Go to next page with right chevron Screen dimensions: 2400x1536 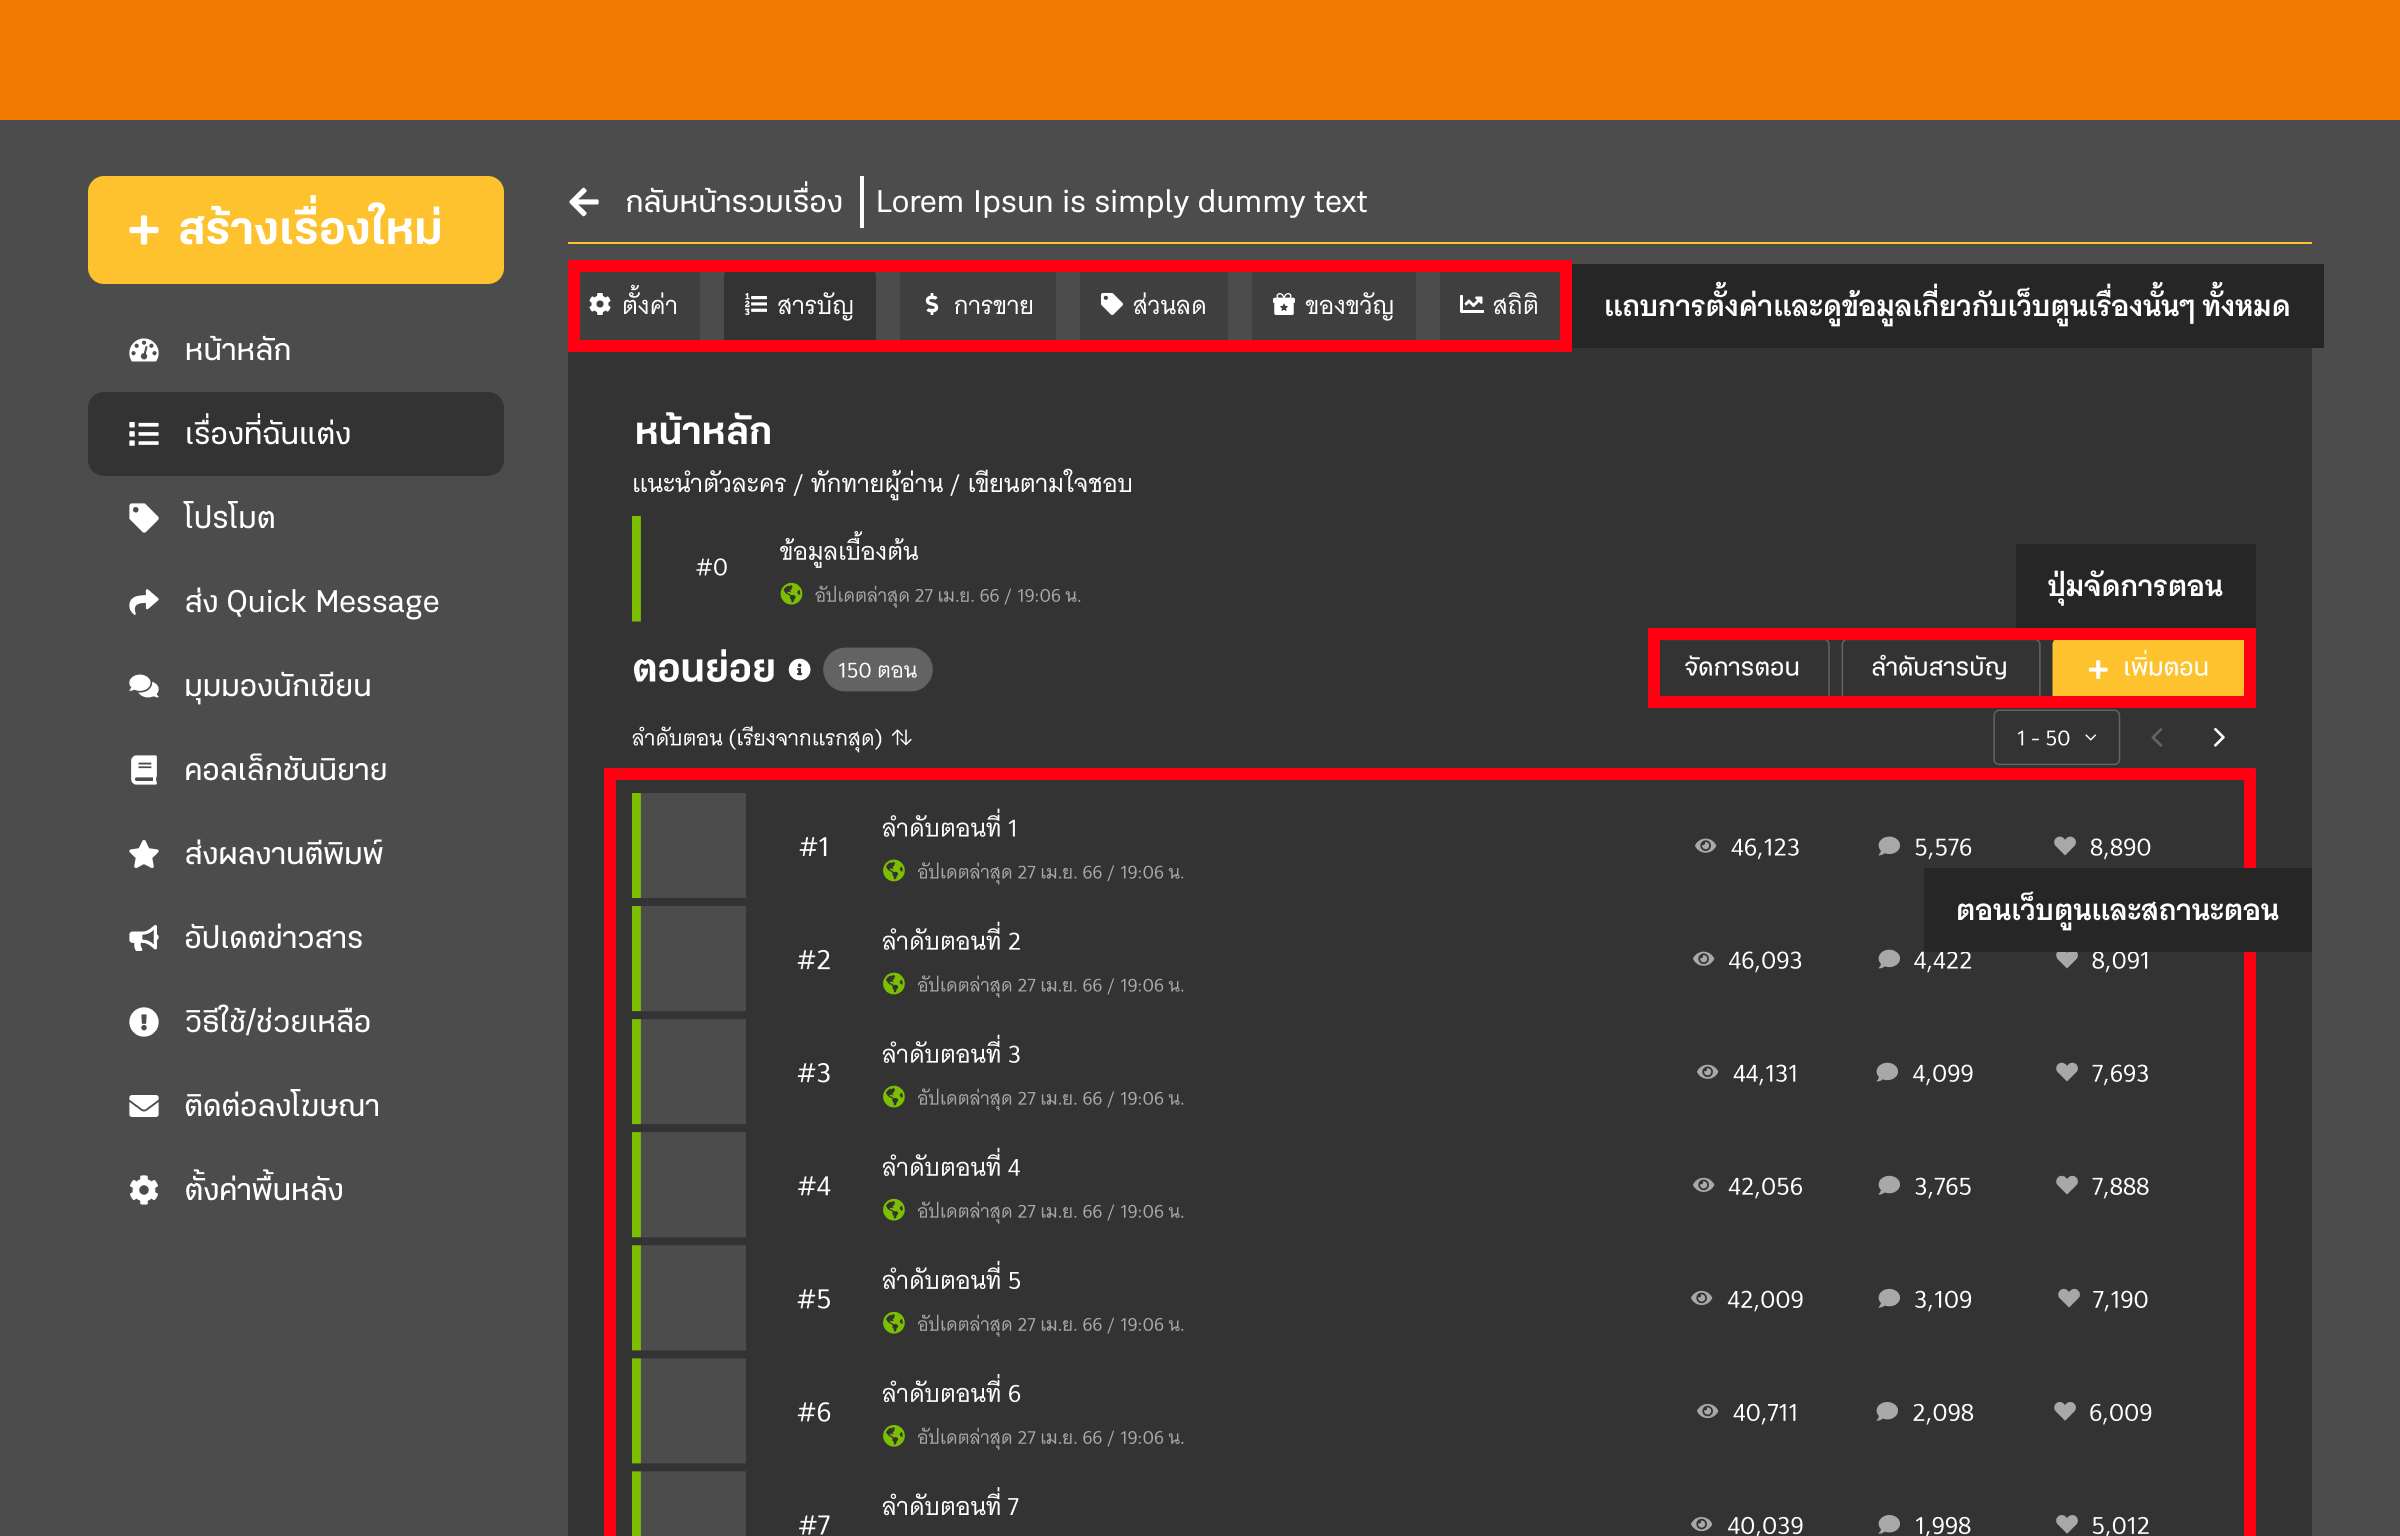2219,738
